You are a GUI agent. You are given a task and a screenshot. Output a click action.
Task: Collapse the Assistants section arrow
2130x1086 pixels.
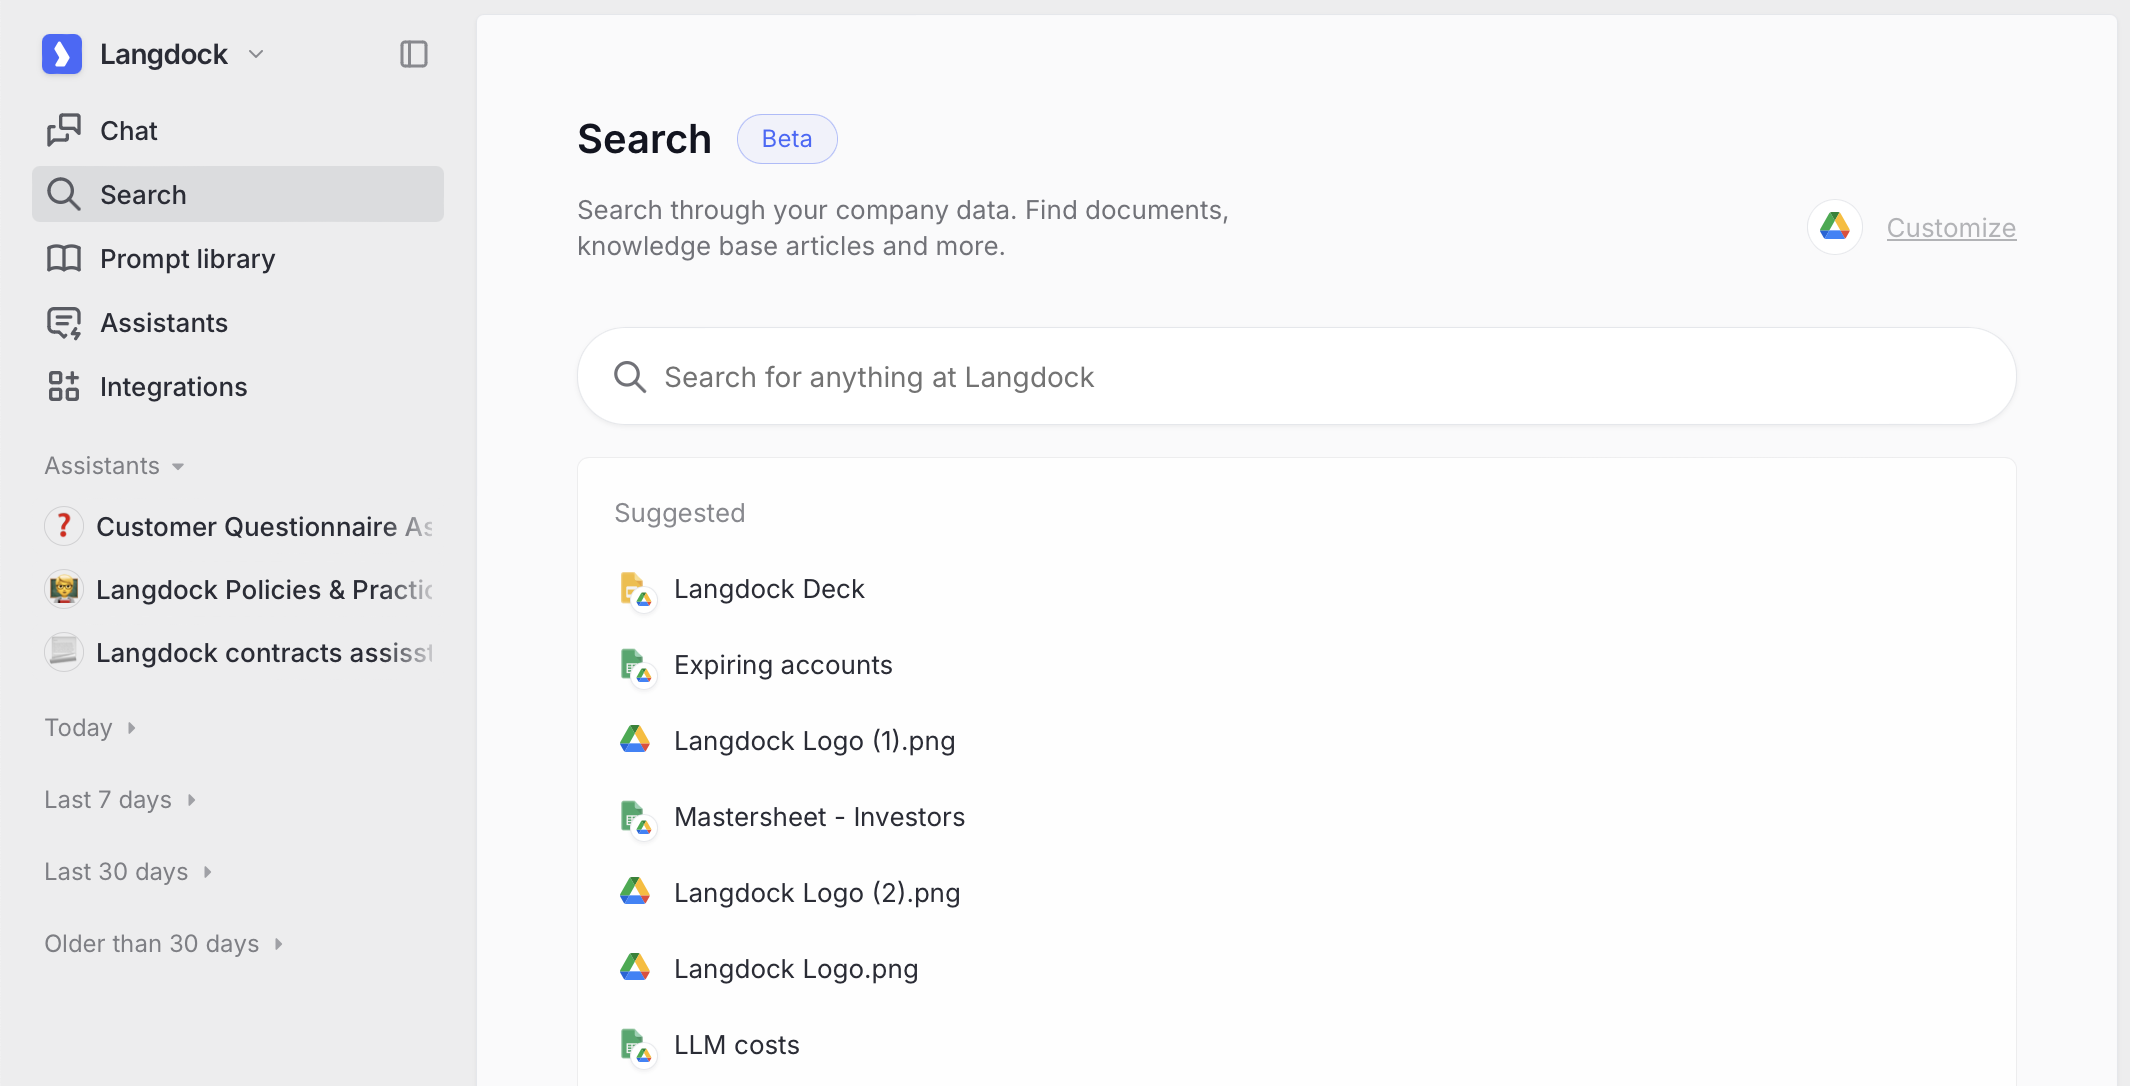178,467
